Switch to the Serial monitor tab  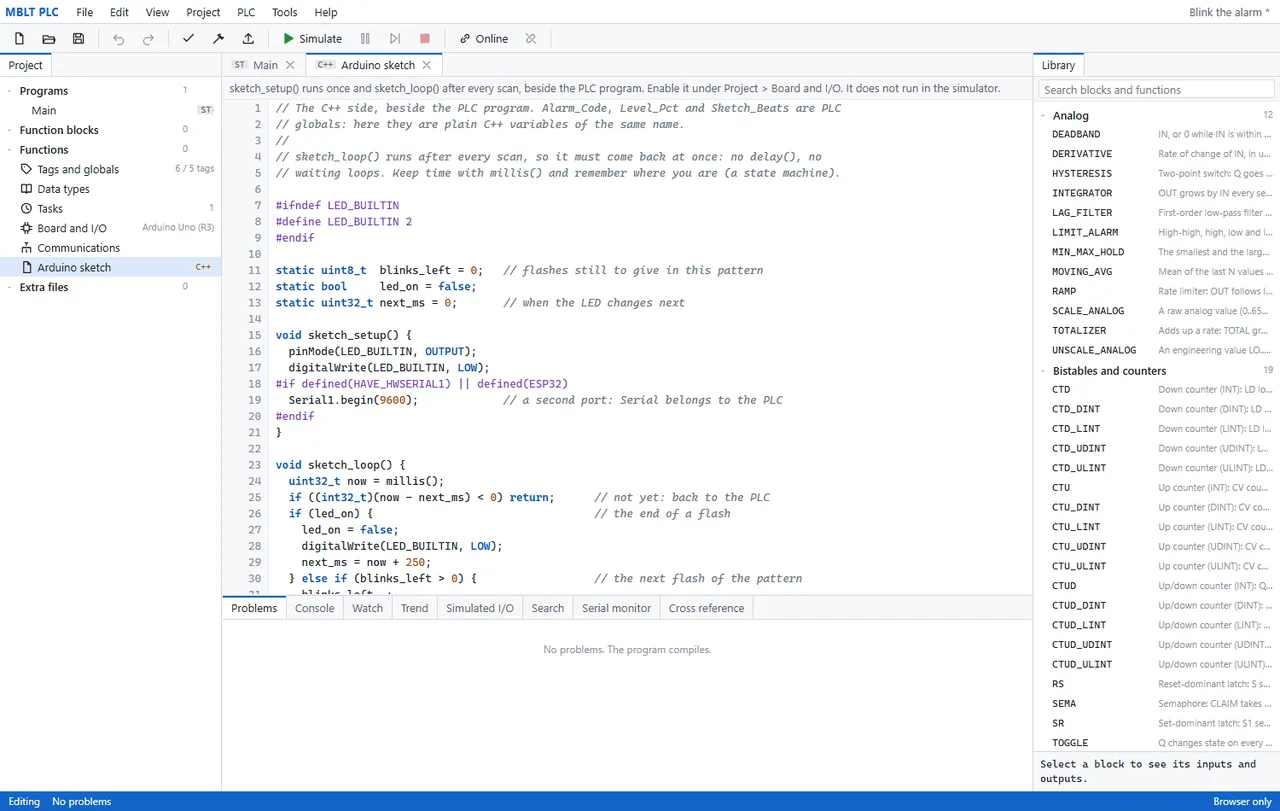coord(616,608)
